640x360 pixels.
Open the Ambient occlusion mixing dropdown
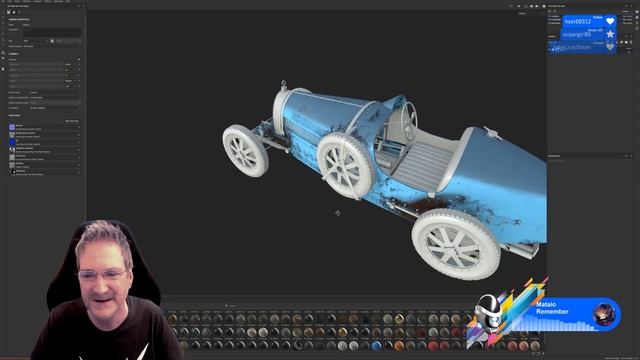point(55,98)
